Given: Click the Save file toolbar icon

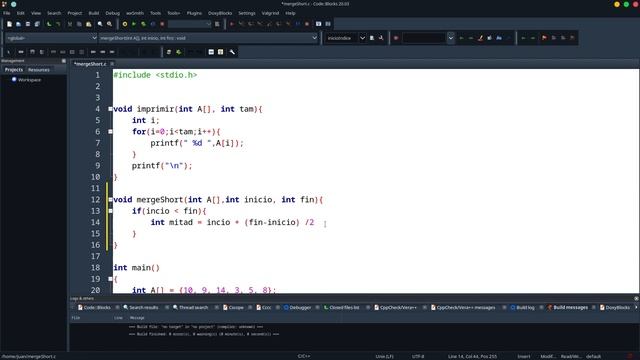Looking at the screenshot, I should point(28,24).
